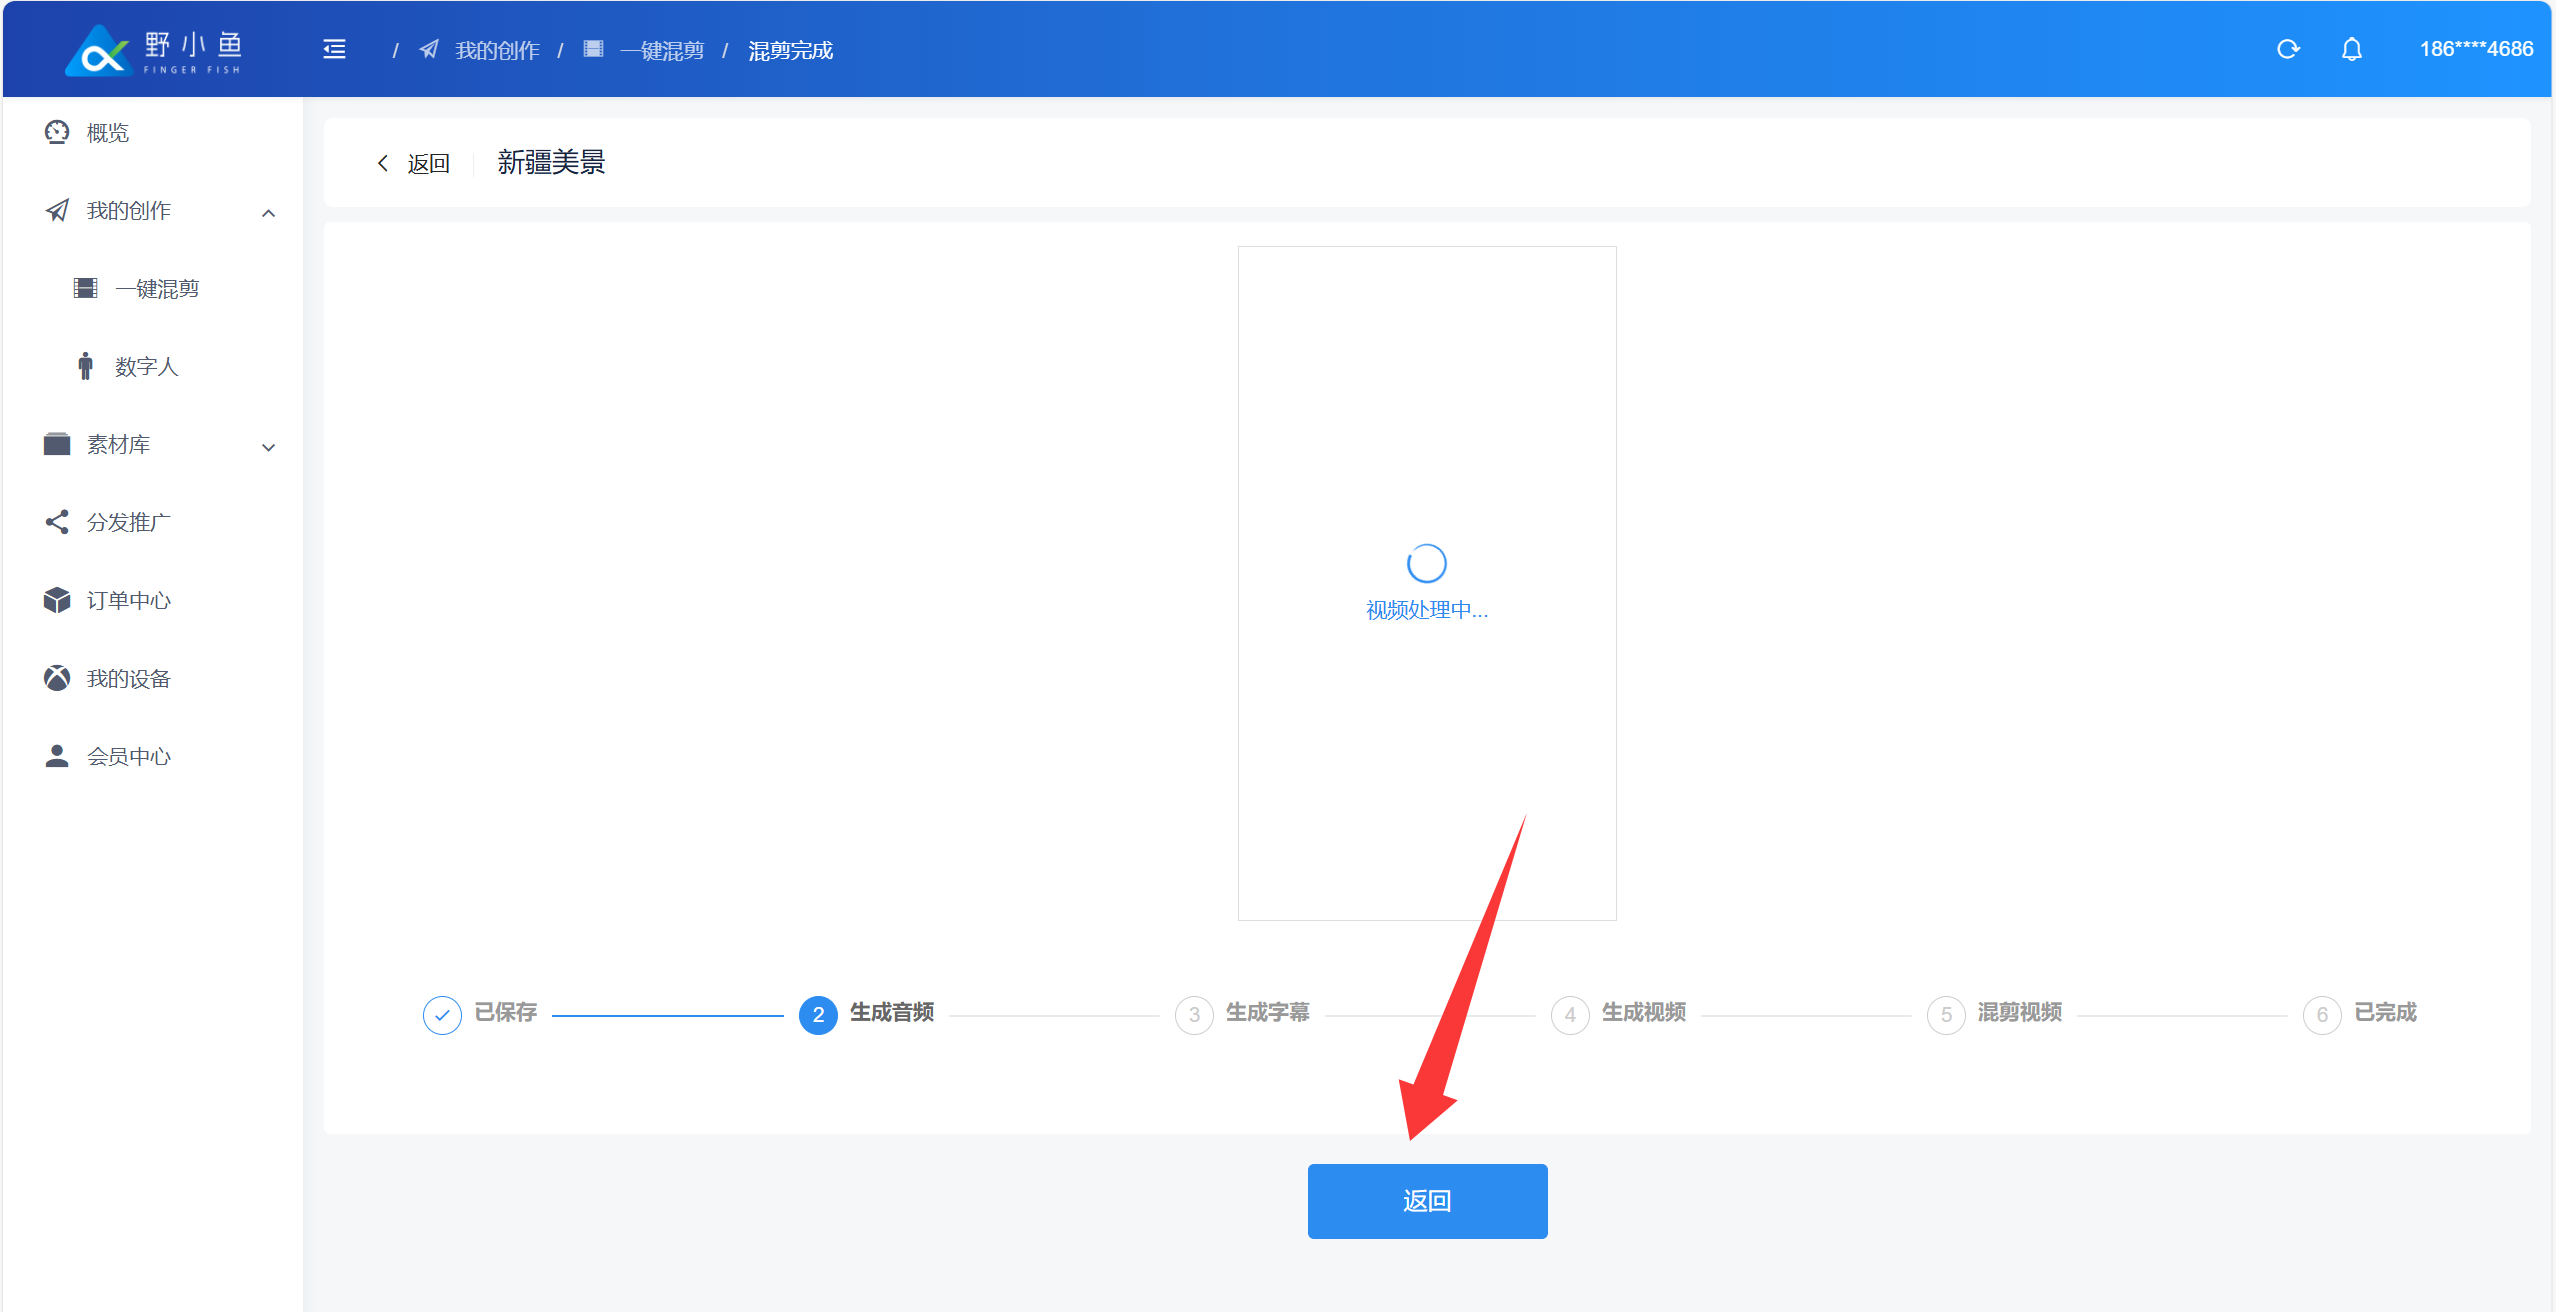Click 我的创作 breadcrumb link
Image resolution: width=2556 pixels, height=1312 pixels.
point(496,50)
